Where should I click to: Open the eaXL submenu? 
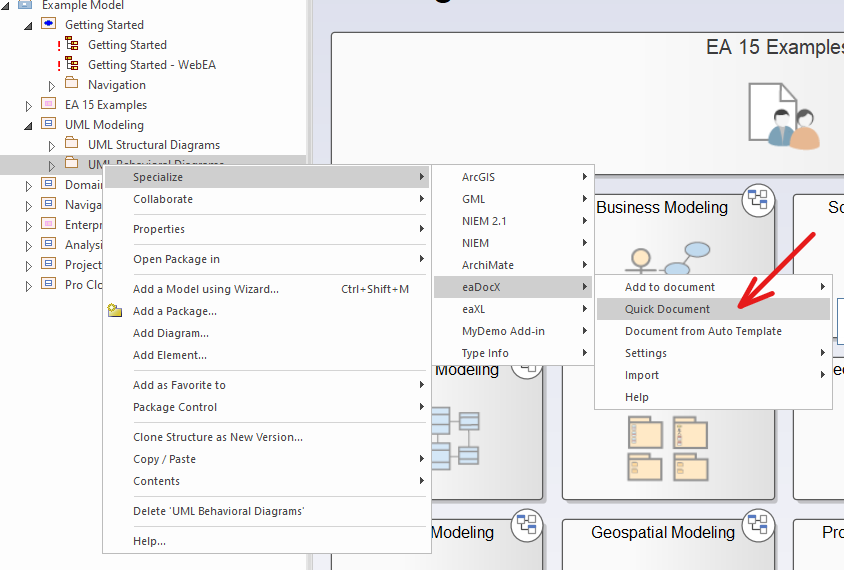tap(513, 309)
